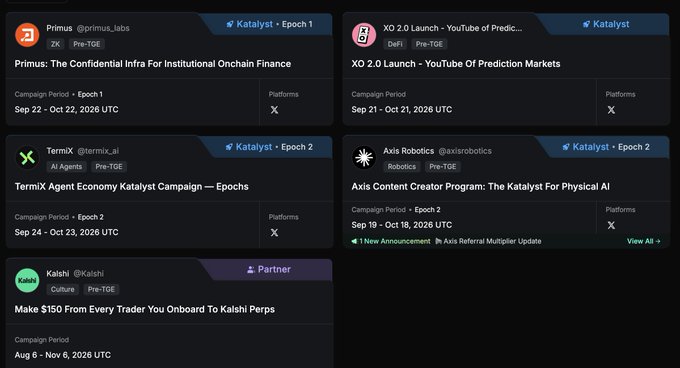Image resolution: width=680 pixels, height=368 pixels.
Task: Click Epoch 2 beside Campaign Period on TermiX
Action: 91,217
